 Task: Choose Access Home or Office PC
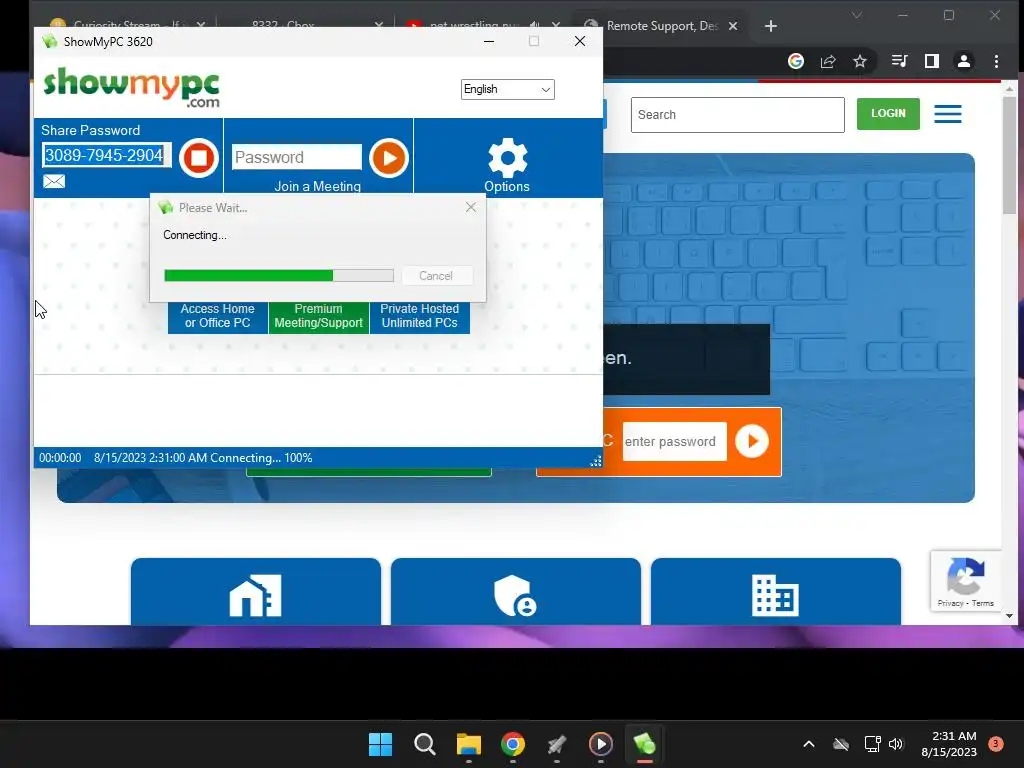217,316
